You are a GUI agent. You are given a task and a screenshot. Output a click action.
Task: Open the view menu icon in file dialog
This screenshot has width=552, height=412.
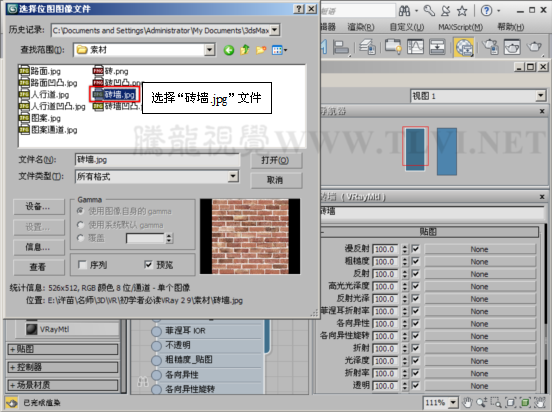[x=279, y=50]
